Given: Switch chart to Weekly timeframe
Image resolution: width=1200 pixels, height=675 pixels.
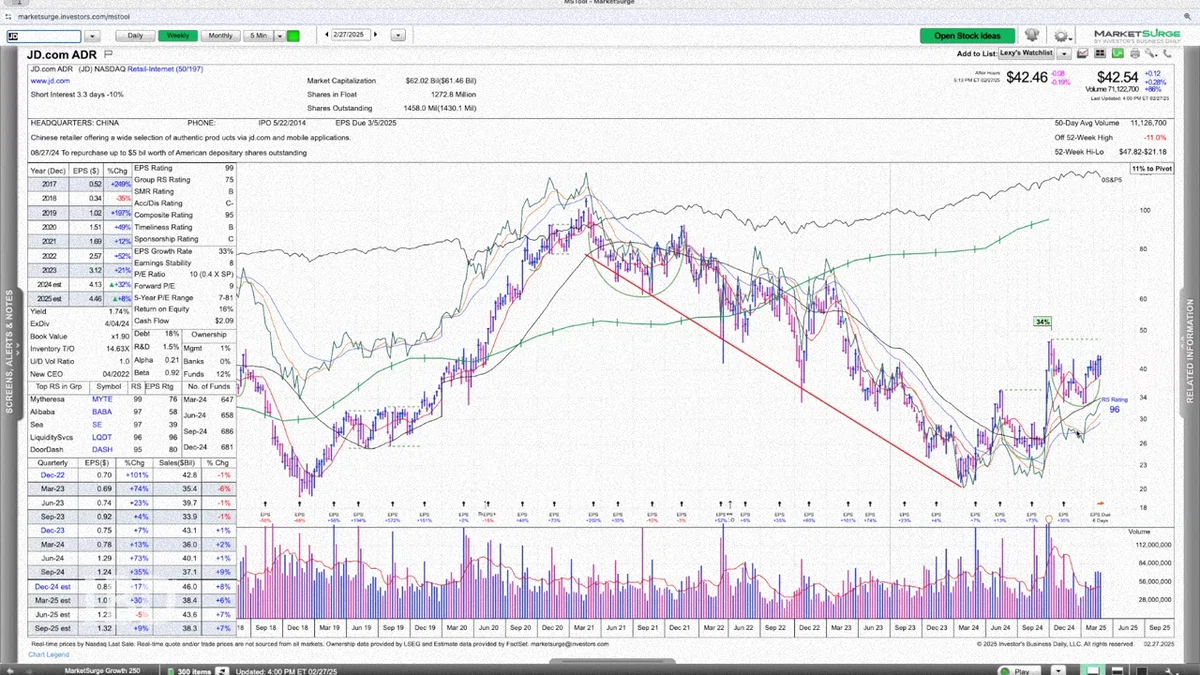Looking at the screenshot, I should (178, 35).
